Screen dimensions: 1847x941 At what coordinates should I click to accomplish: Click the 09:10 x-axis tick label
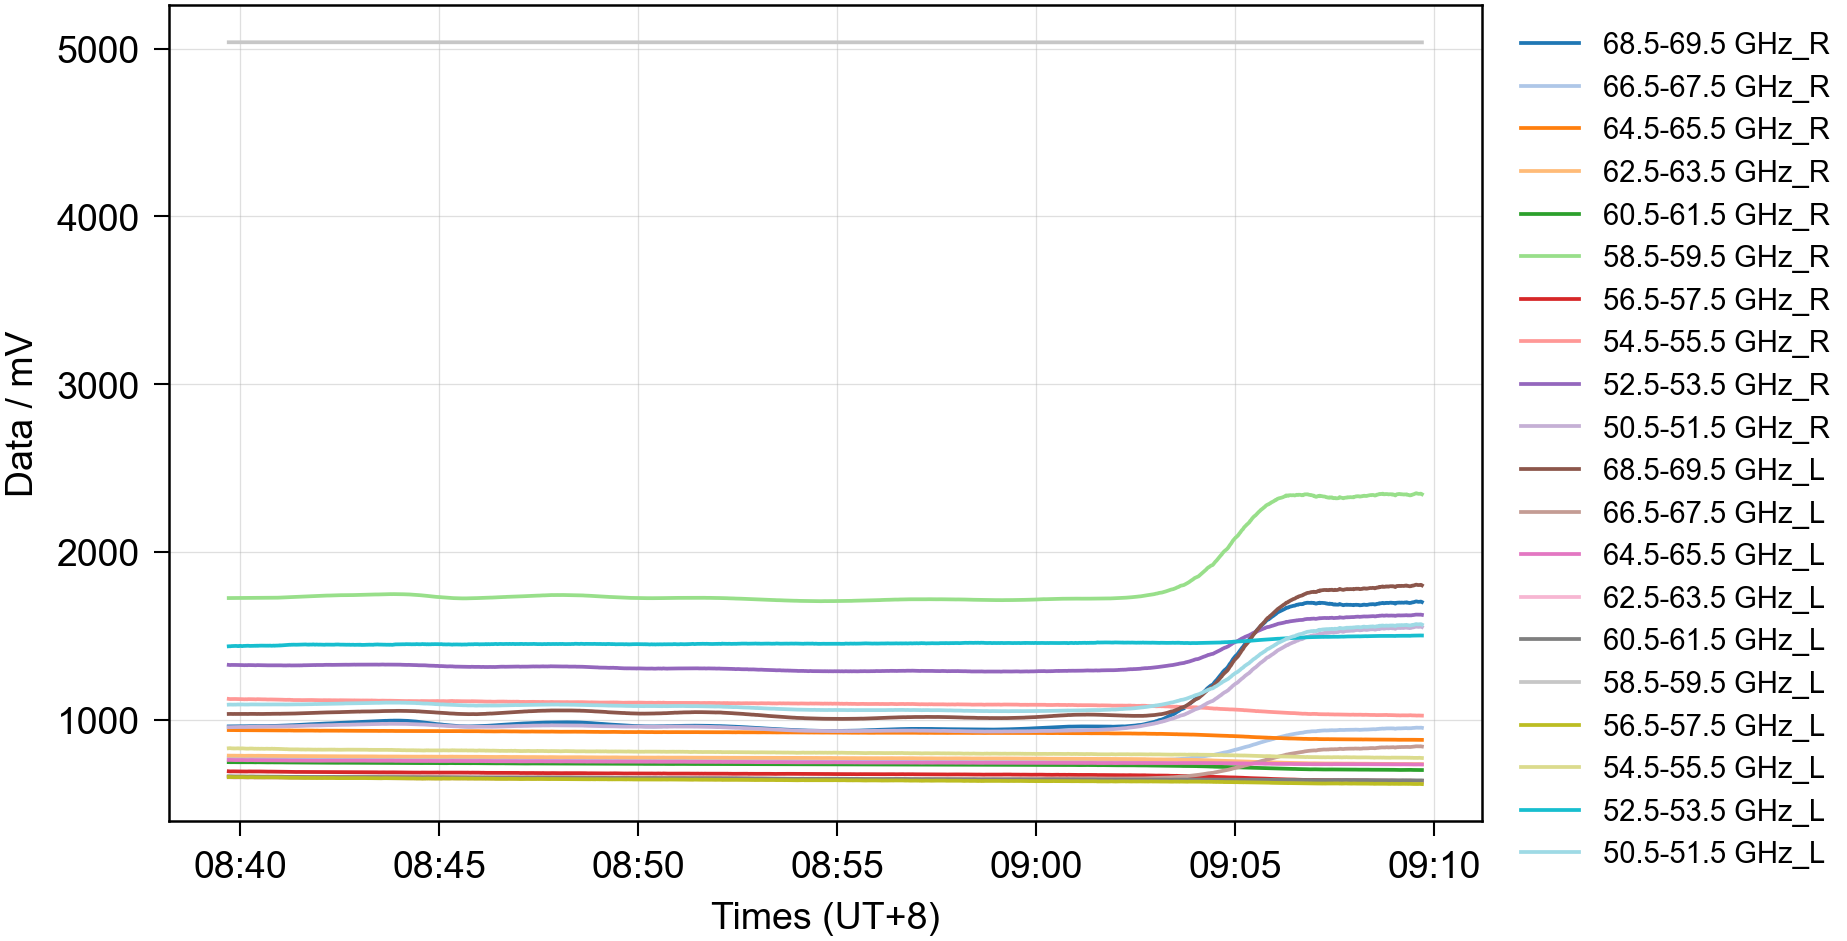[x=1433, y=865]
